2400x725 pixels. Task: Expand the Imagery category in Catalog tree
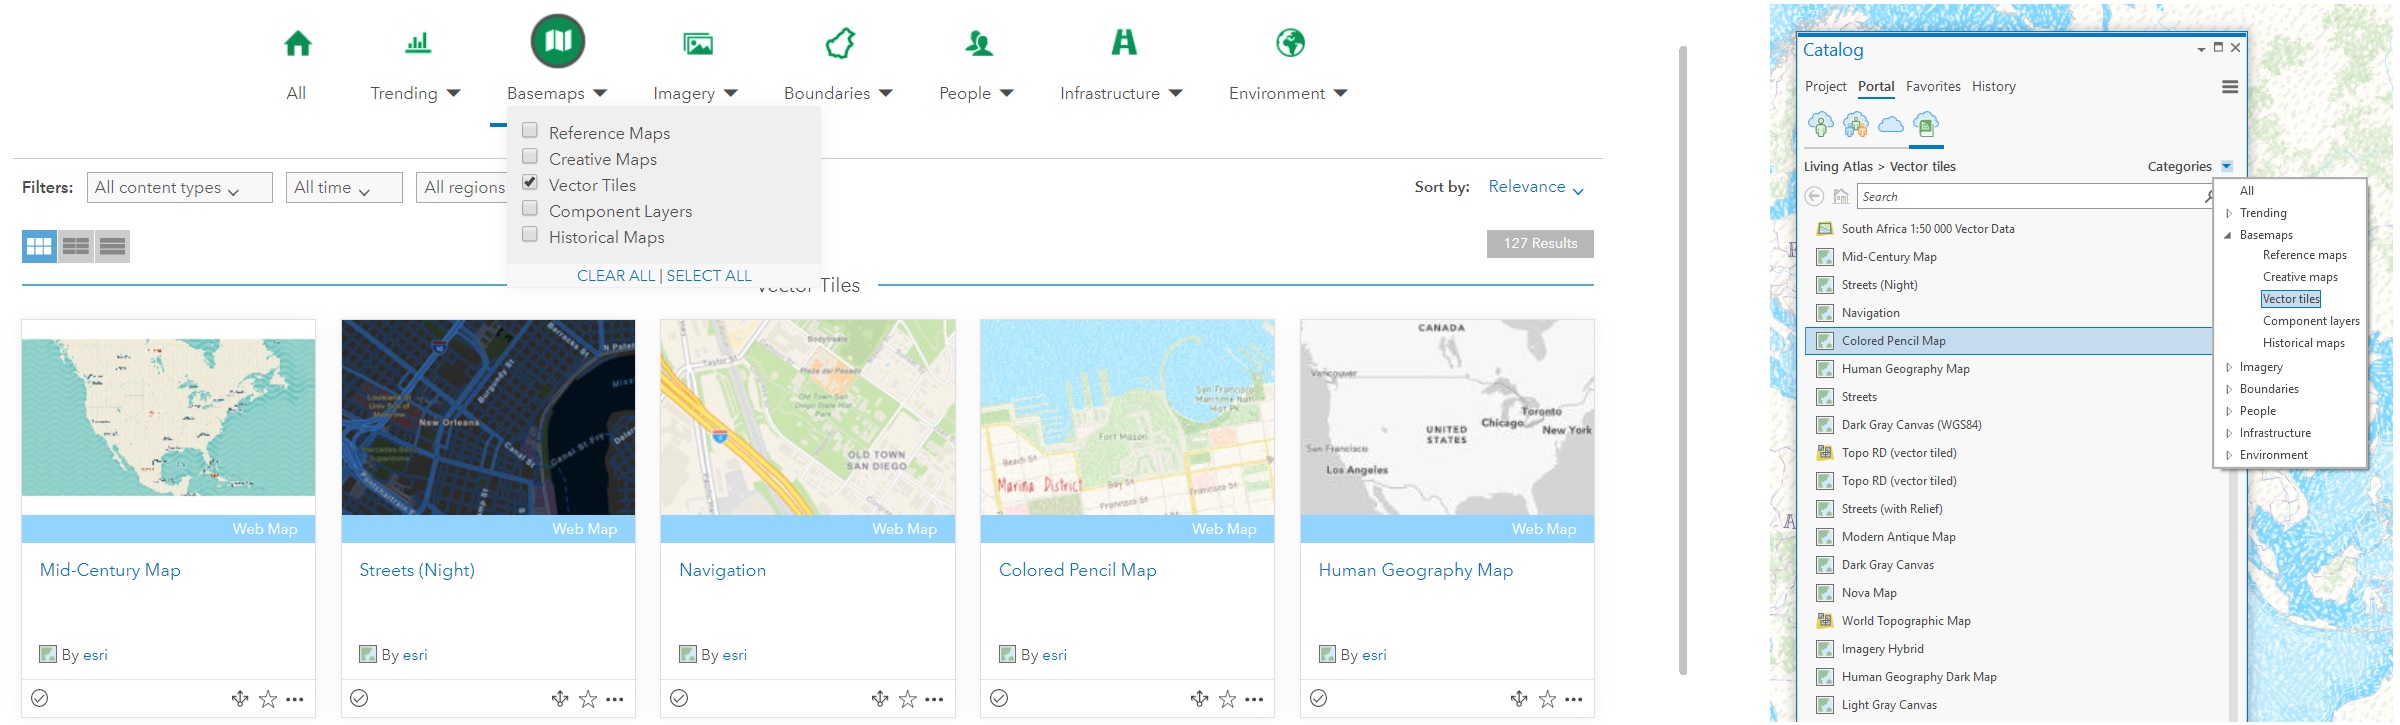pyautogui.click(x=2229, y=367)
